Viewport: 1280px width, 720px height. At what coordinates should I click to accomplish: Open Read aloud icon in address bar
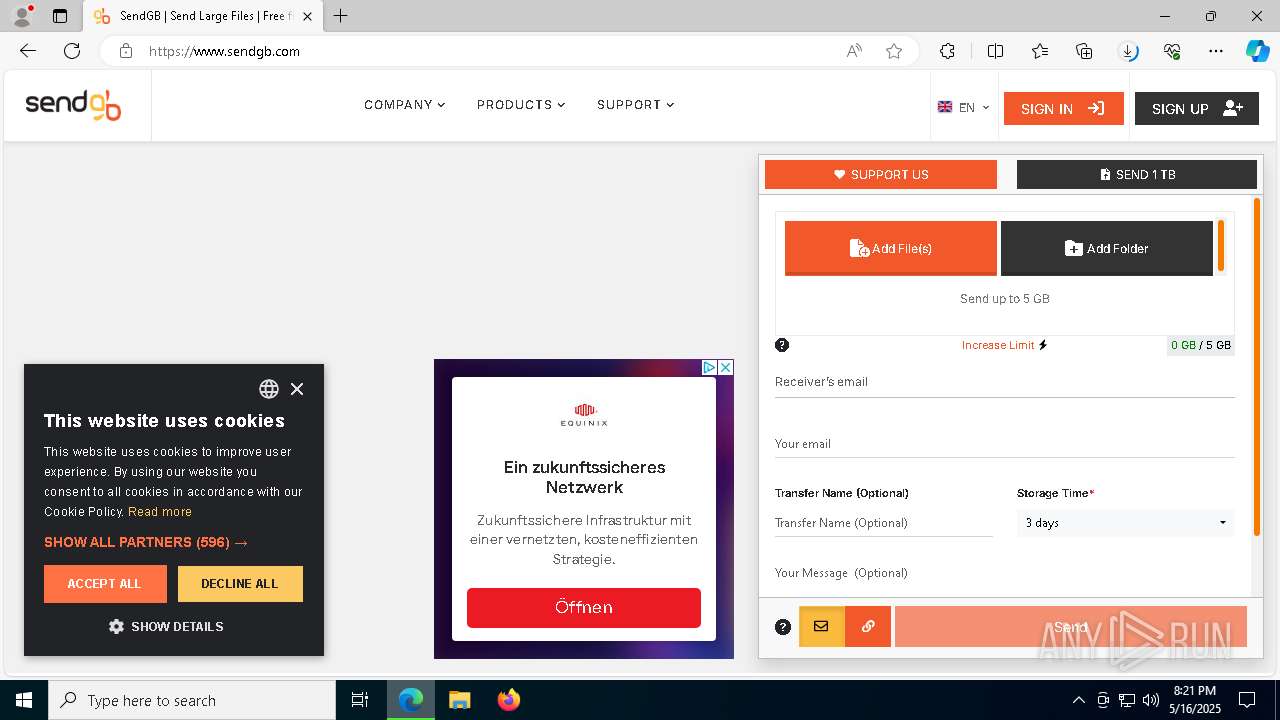pyautogui.click(x=854, y=51)
